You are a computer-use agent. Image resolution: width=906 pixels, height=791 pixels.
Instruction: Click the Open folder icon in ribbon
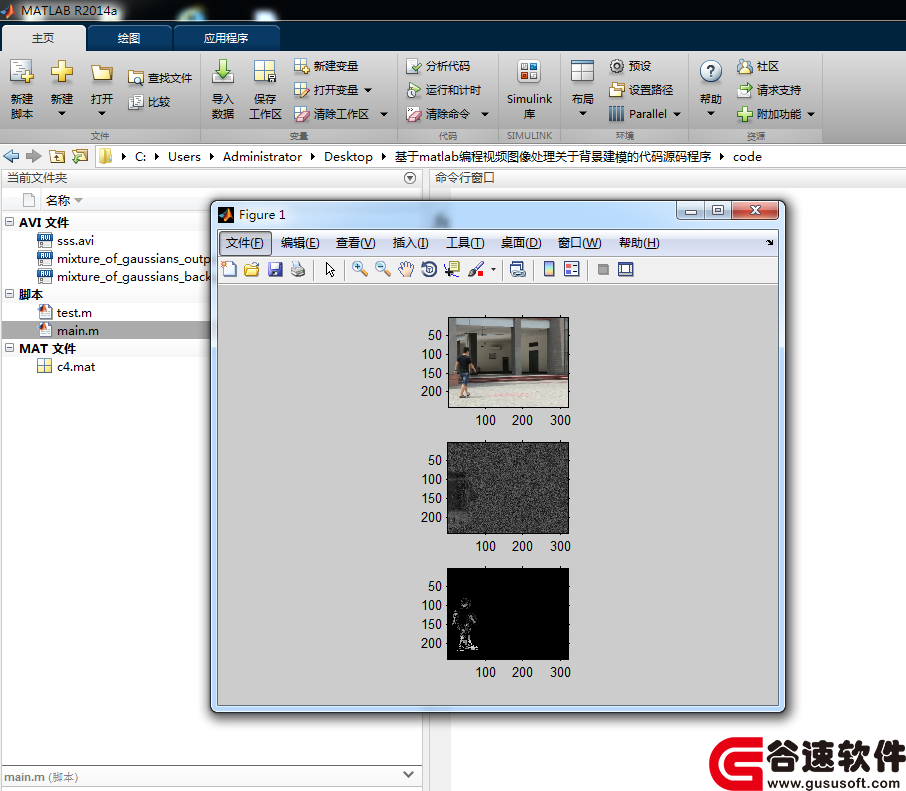[102, 73]
